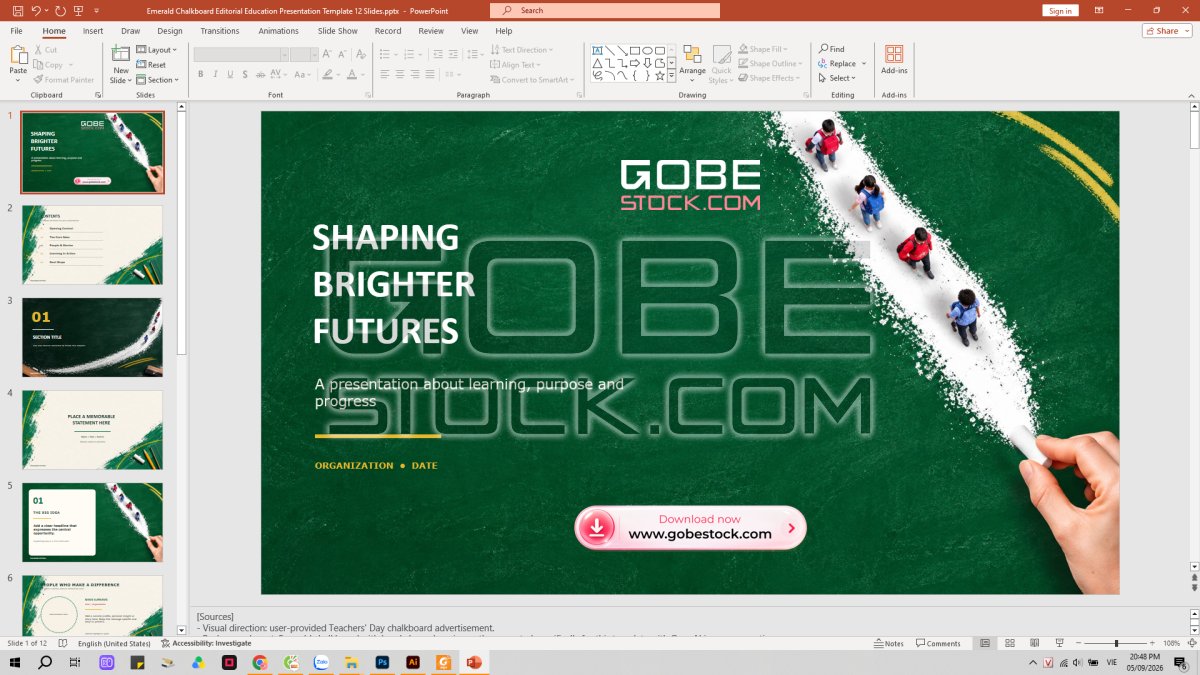Screen dimensions: 1200x675
Task: Click the Justify alignment icon
Action: 430,74
